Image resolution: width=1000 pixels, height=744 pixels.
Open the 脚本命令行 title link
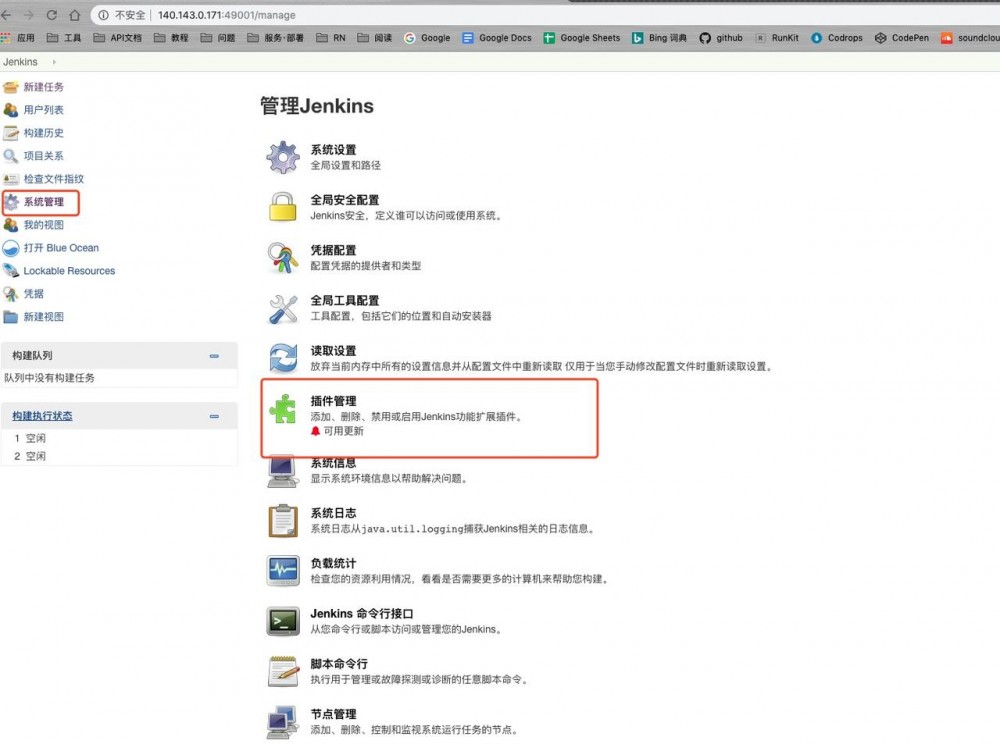(339, 664)
